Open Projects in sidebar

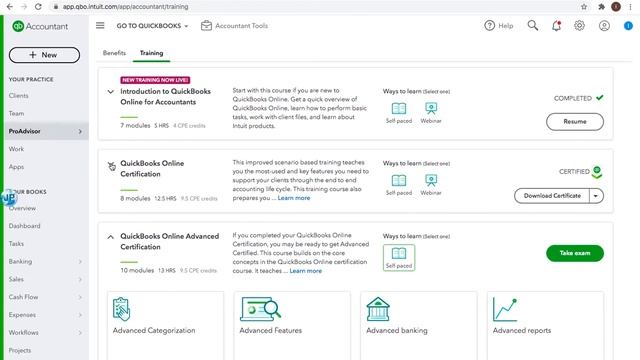point(20,350)
